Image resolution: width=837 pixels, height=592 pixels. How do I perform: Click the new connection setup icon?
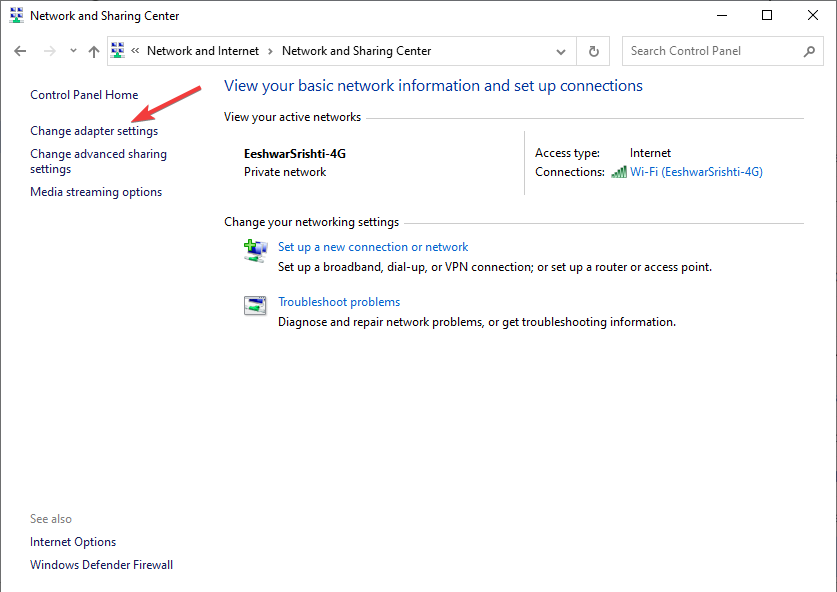click(256, 251)
